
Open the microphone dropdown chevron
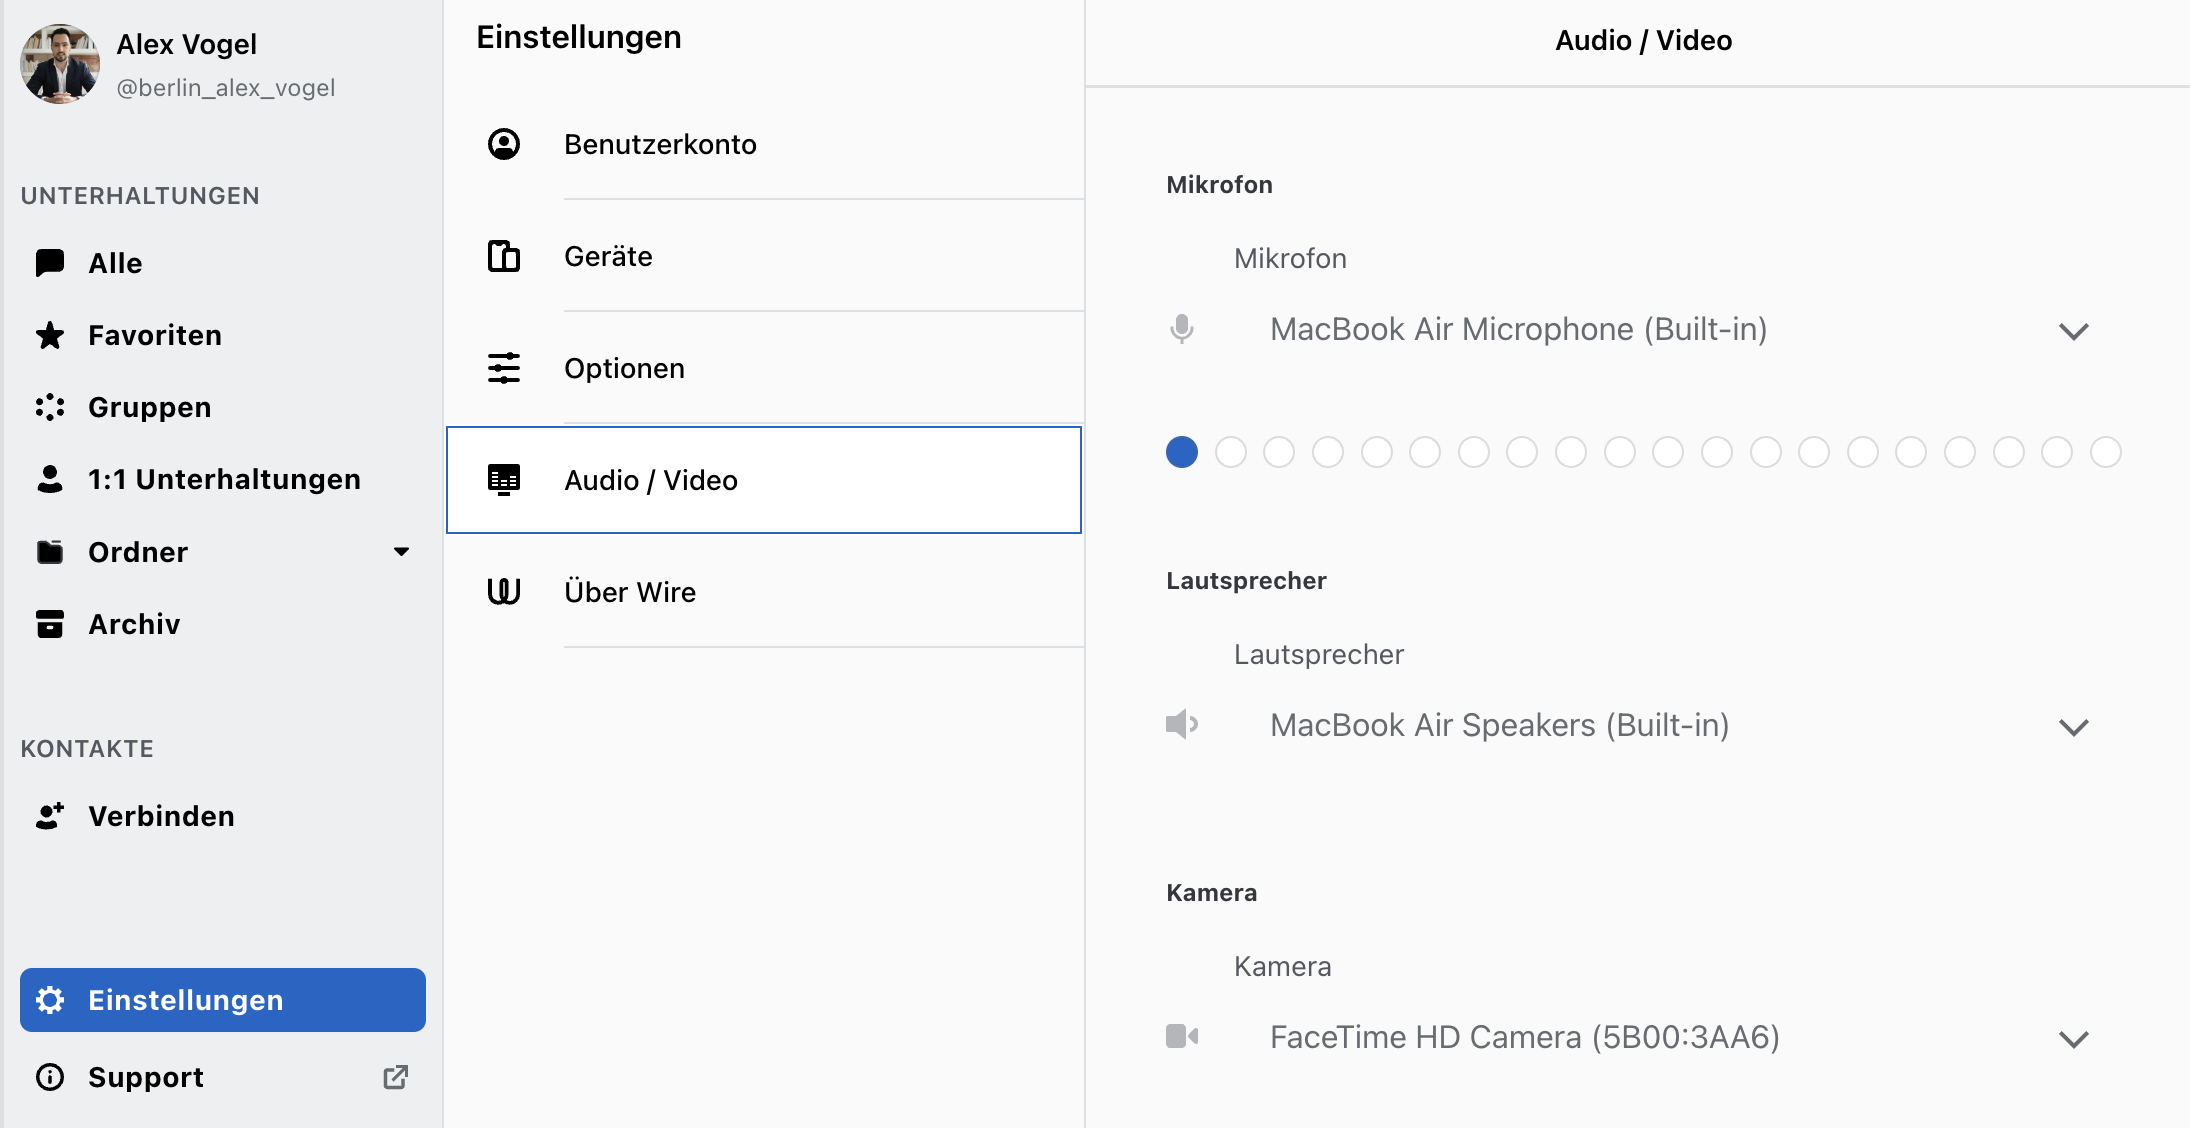pos(2074,331)
